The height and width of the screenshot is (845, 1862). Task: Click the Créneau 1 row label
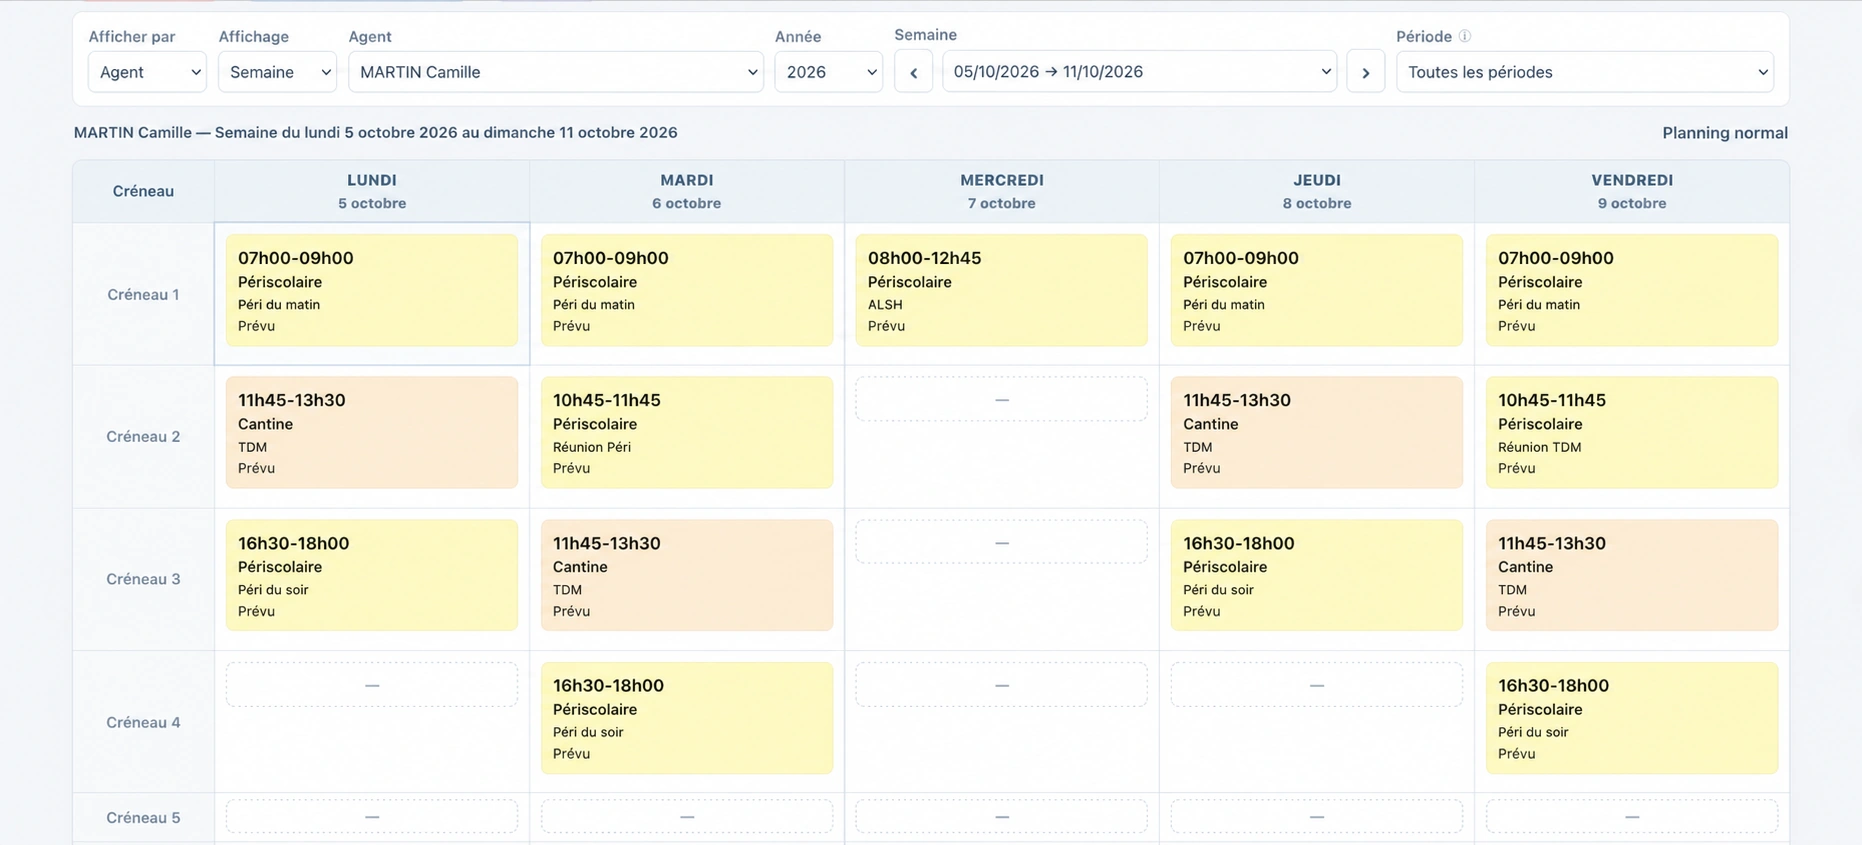coord(143,294)
